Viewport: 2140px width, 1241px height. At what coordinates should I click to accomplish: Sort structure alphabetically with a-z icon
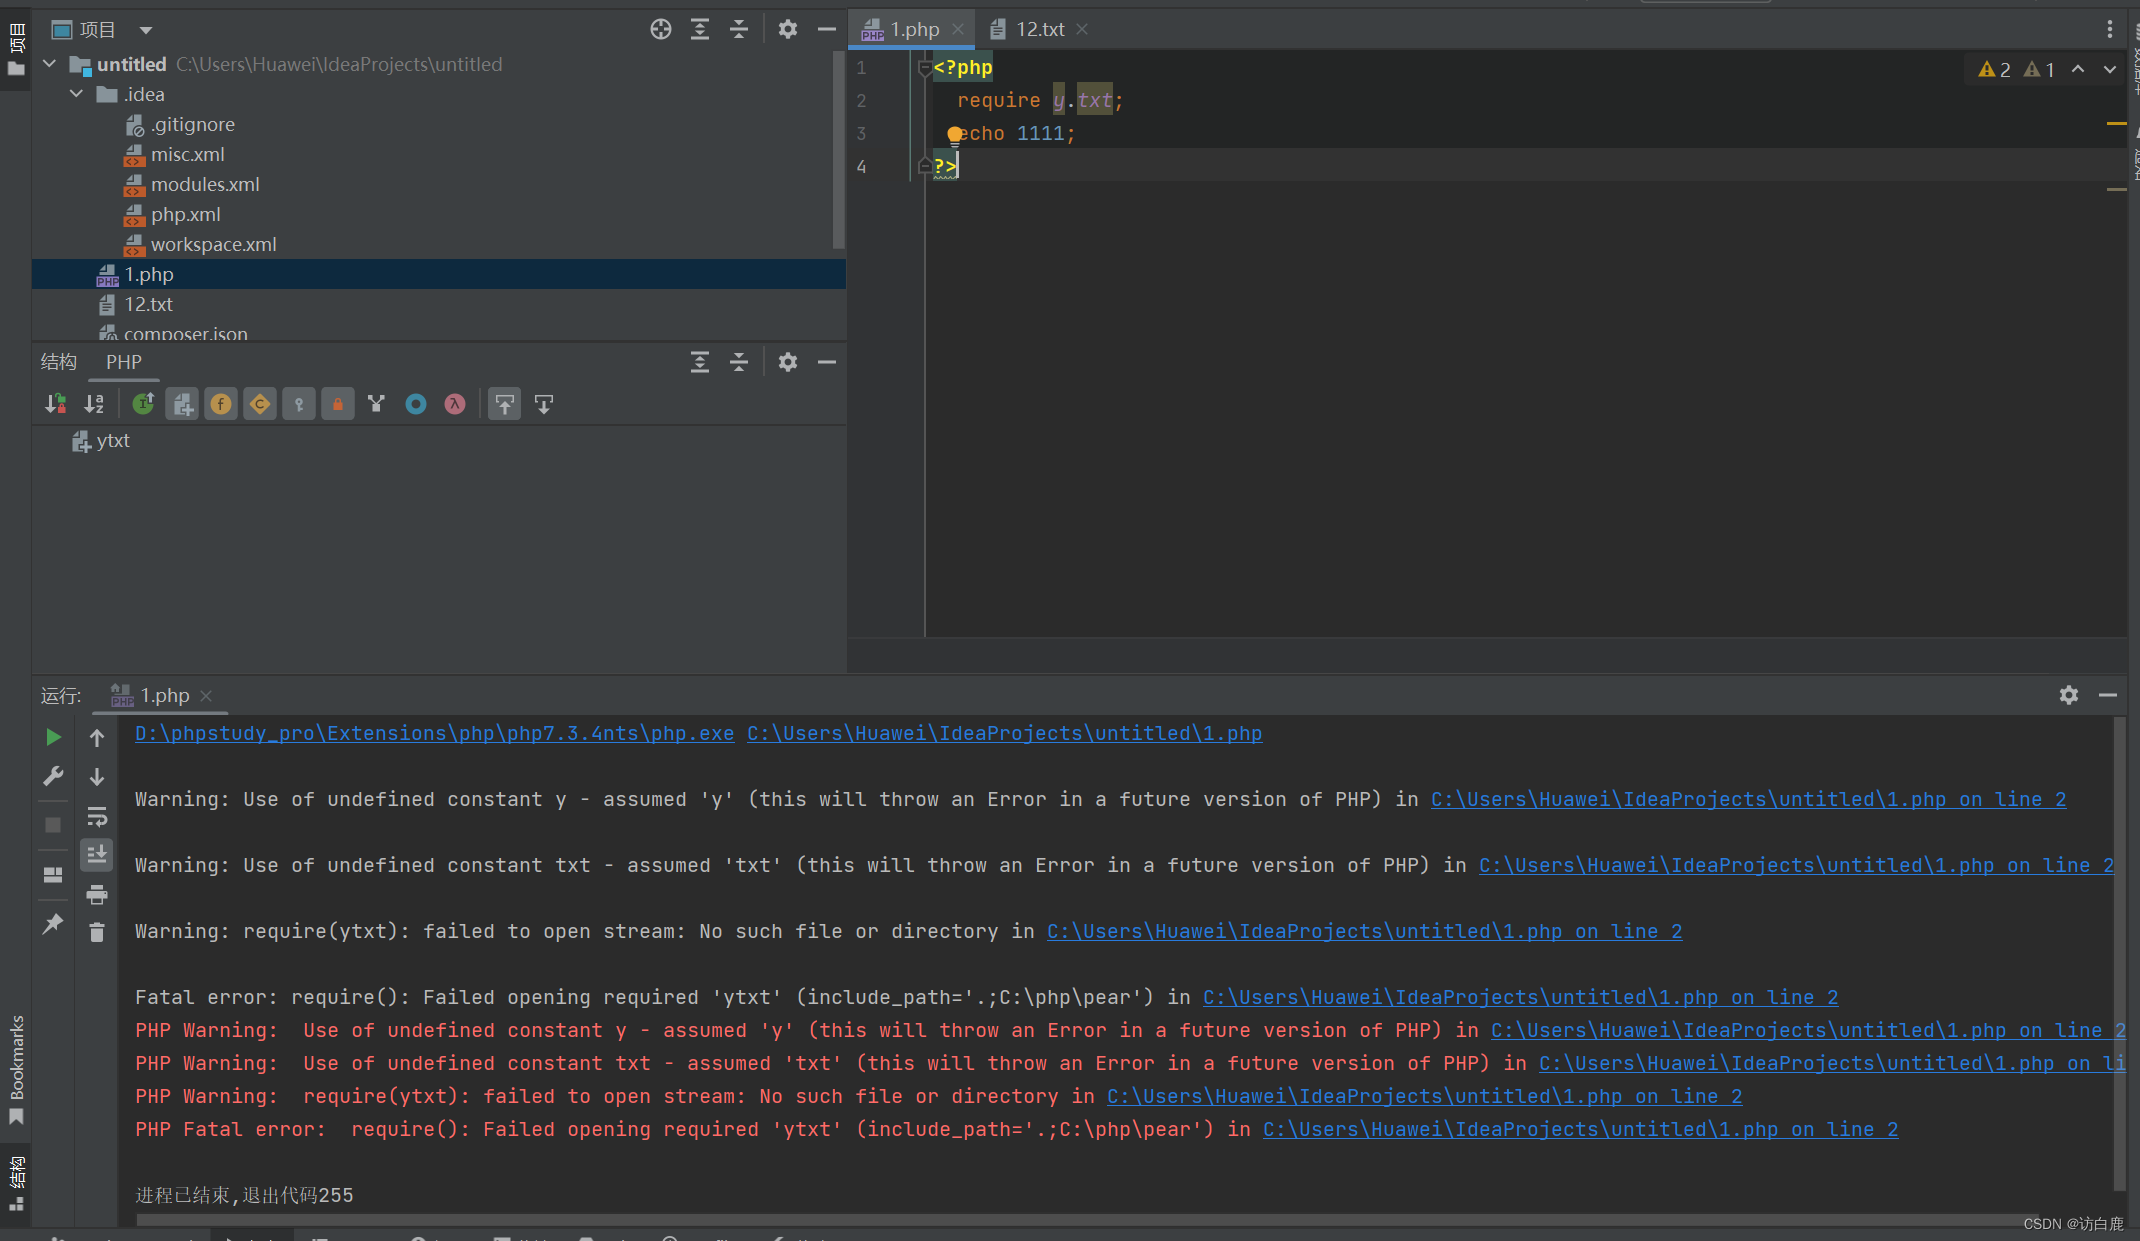coord(94,404)
